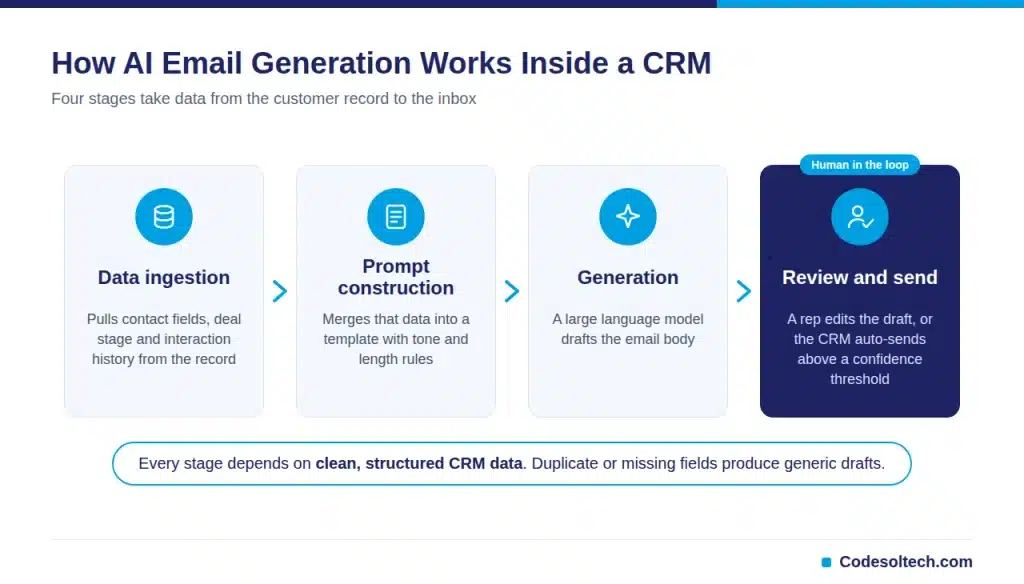Click the chevron arrow before Review and send card
This screenshot has width=1024, height=584.
point(743,291)
